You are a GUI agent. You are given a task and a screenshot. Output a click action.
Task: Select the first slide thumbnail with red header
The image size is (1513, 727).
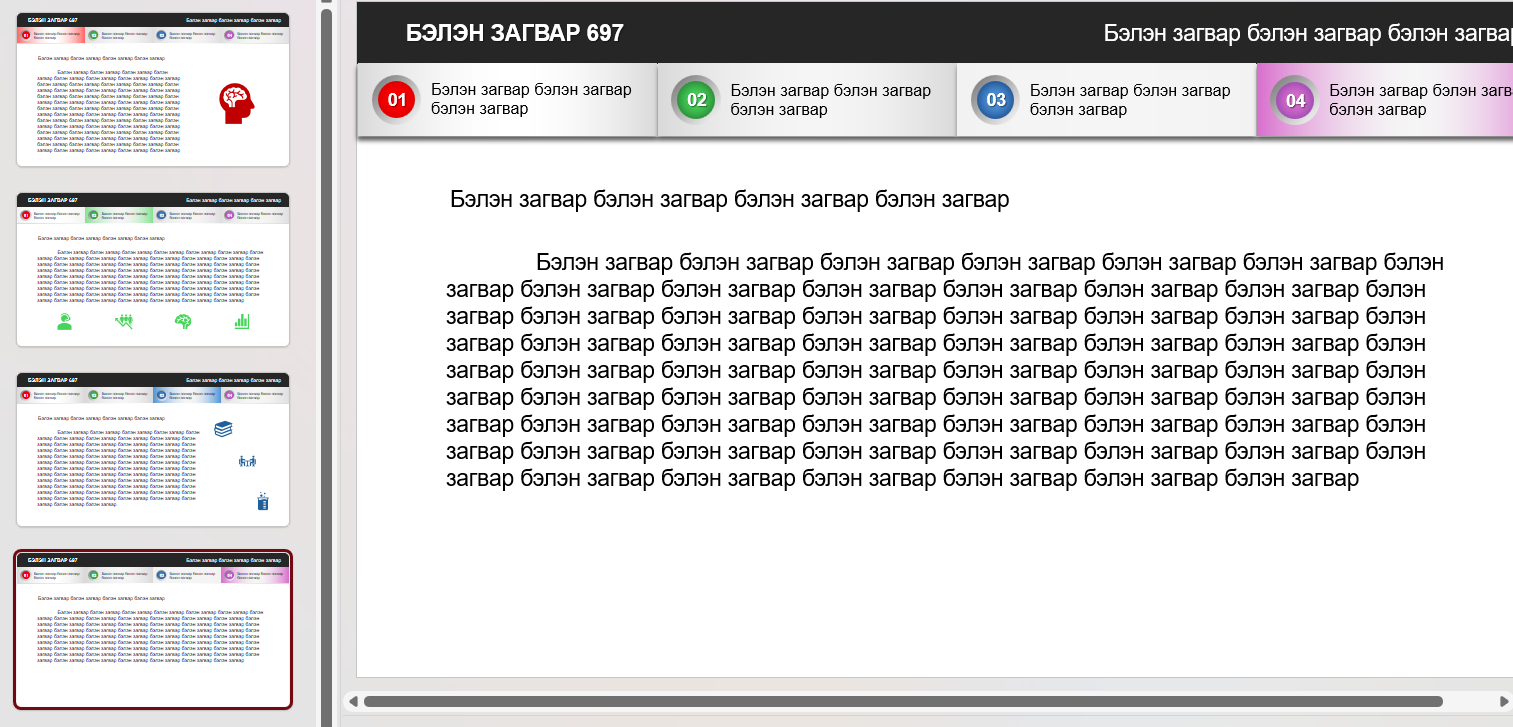pos(153,90)
